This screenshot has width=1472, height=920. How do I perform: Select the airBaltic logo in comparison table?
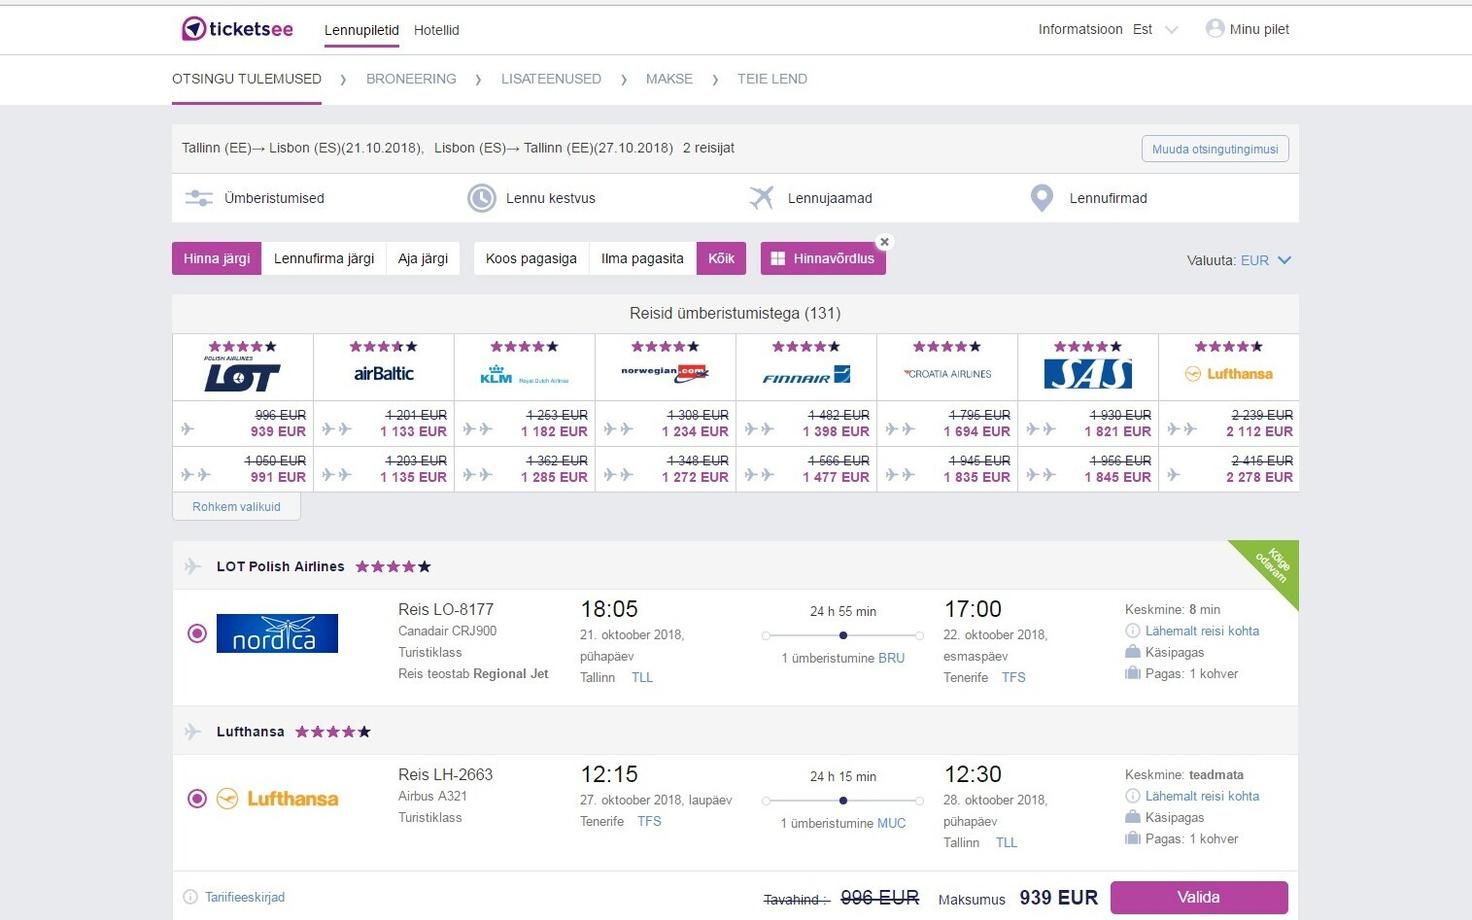click(384, 373)
